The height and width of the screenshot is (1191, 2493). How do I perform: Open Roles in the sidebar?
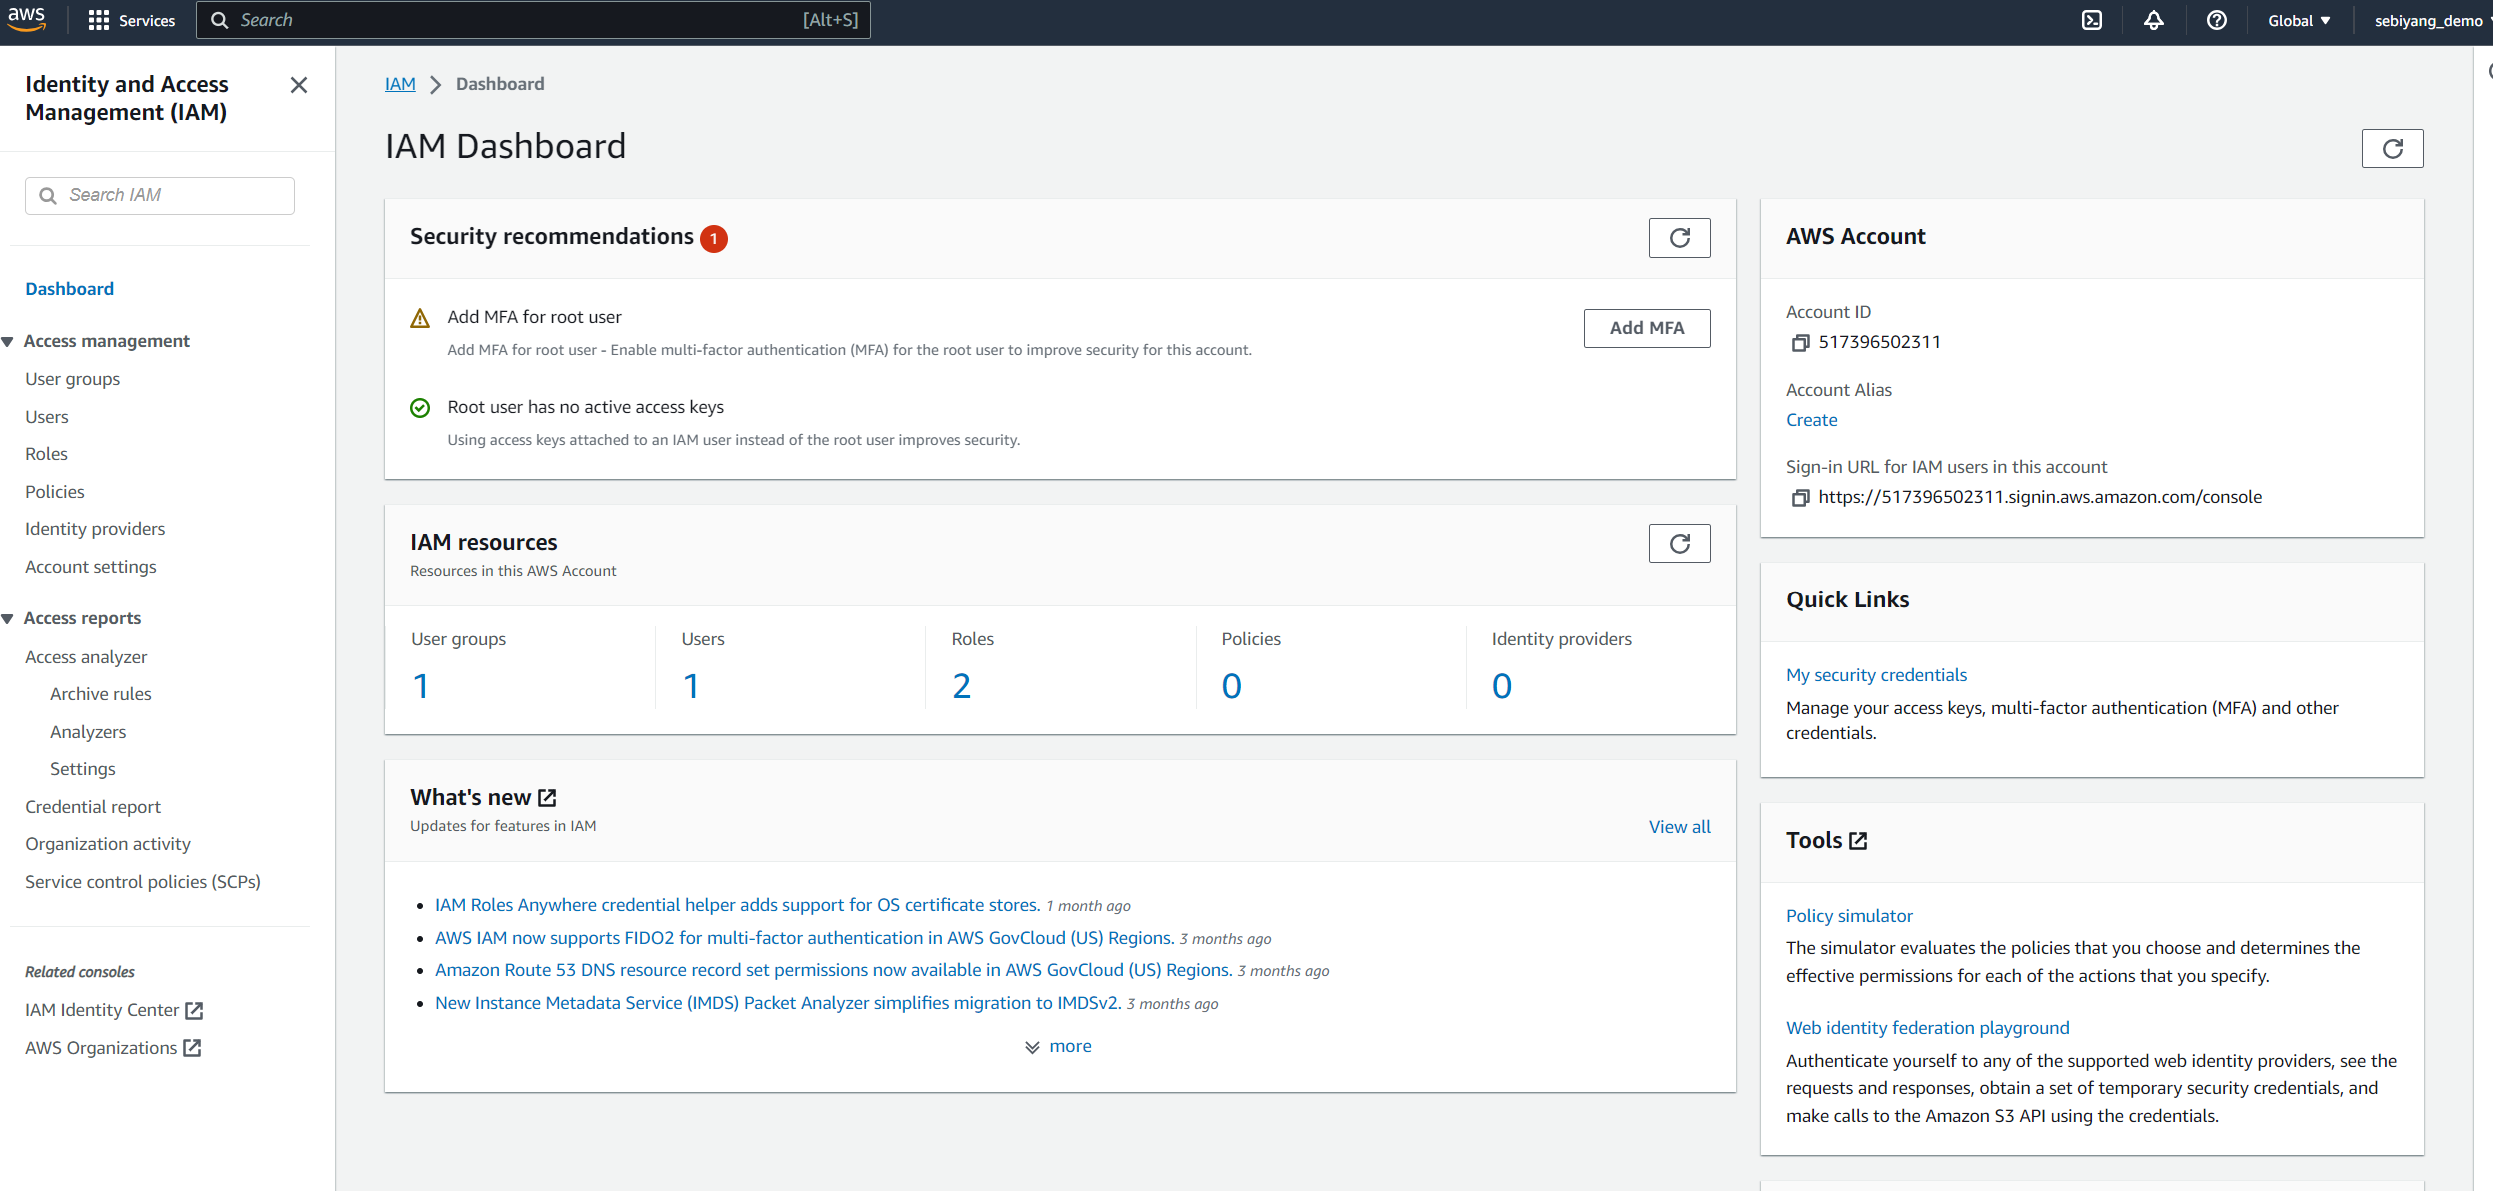(x=46, y=454)
